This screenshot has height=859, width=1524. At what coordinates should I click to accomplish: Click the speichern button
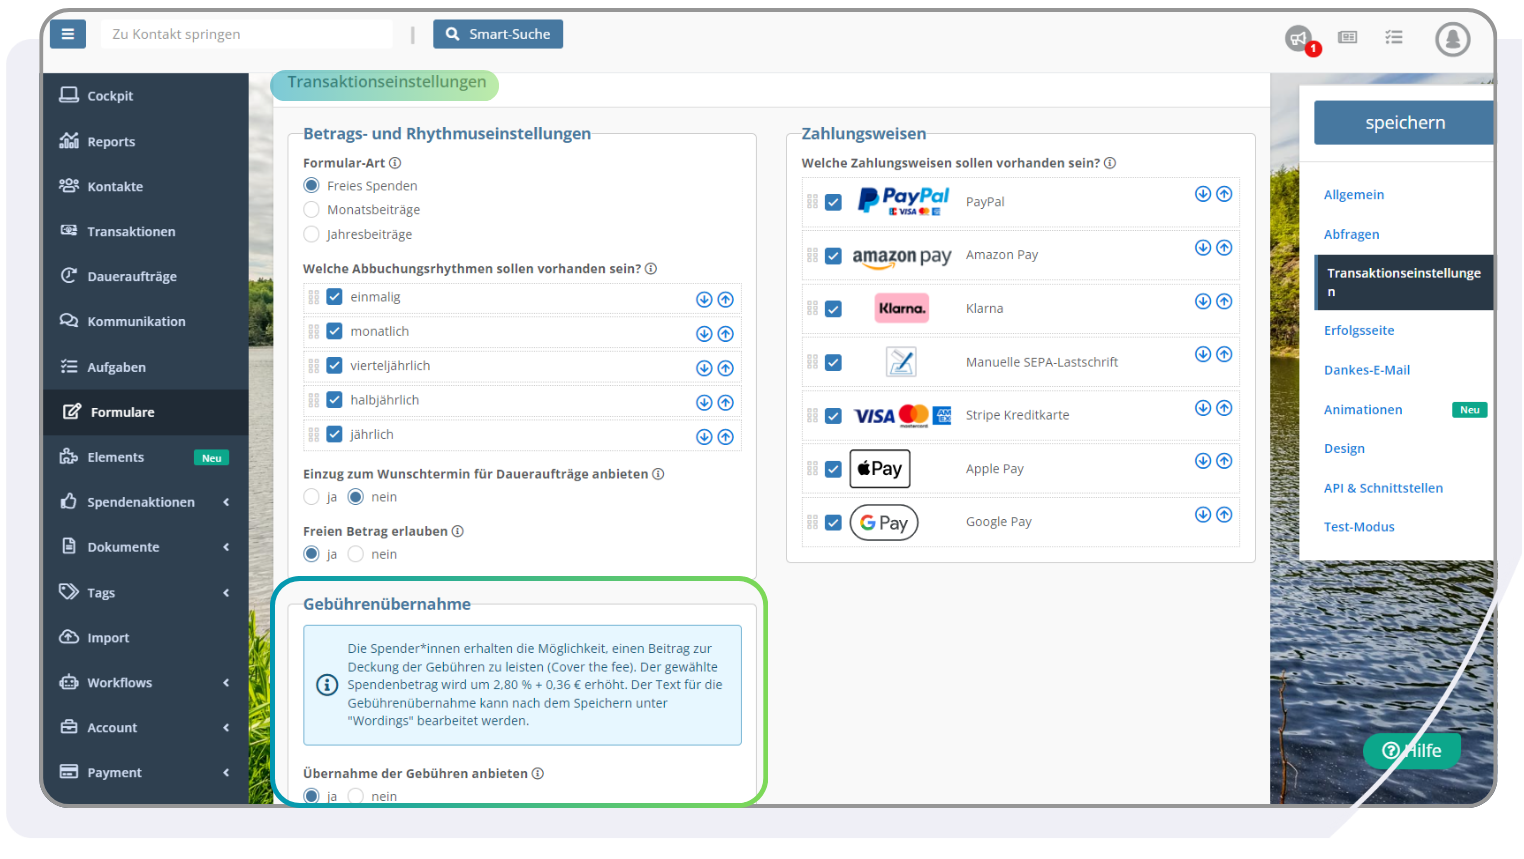(1404, 121)
